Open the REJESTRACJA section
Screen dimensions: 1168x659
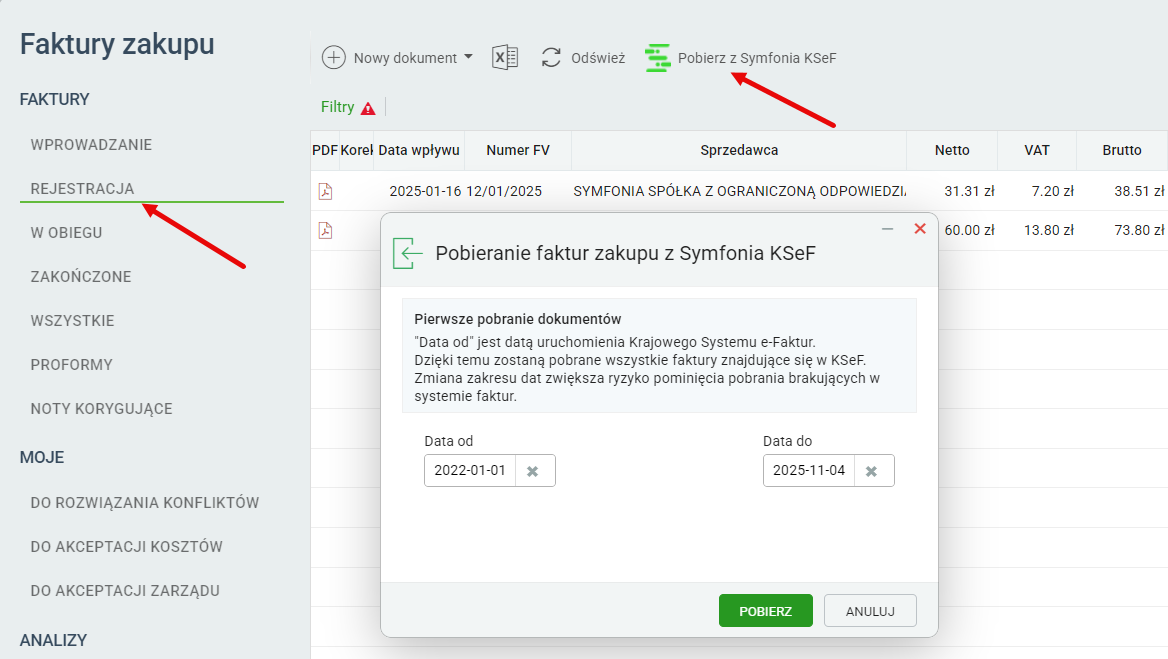coord(82,189)
